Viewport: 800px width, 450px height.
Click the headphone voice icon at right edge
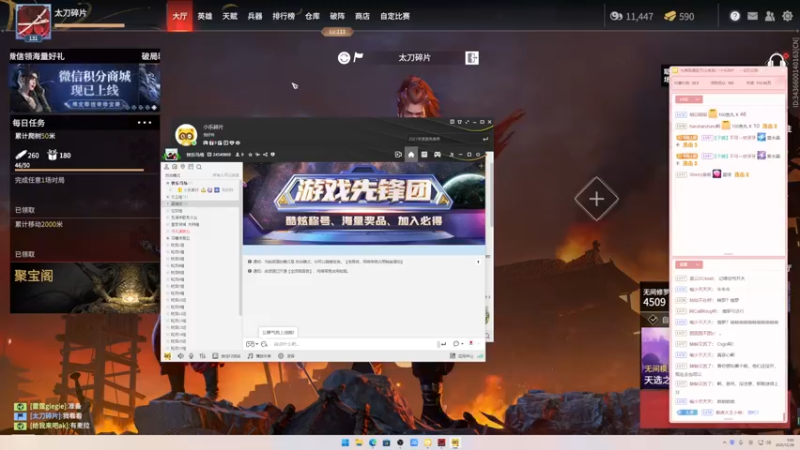(x=776, y=61)
